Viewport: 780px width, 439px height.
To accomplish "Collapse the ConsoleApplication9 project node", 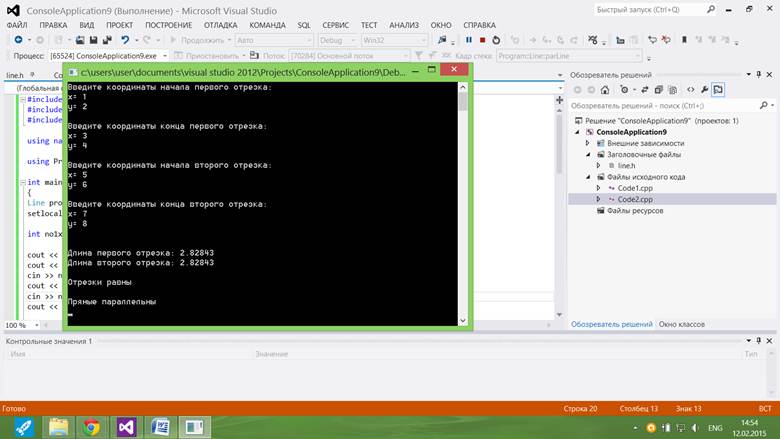I will point(578,132).
